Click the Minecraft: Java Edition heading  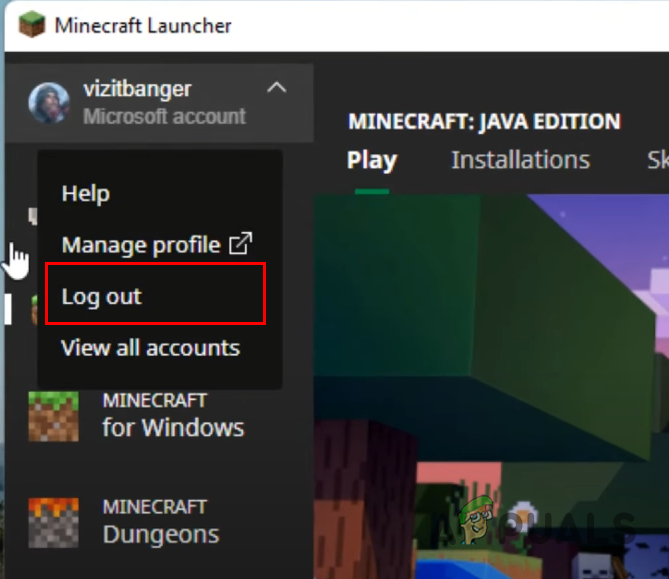pos(484,121)
